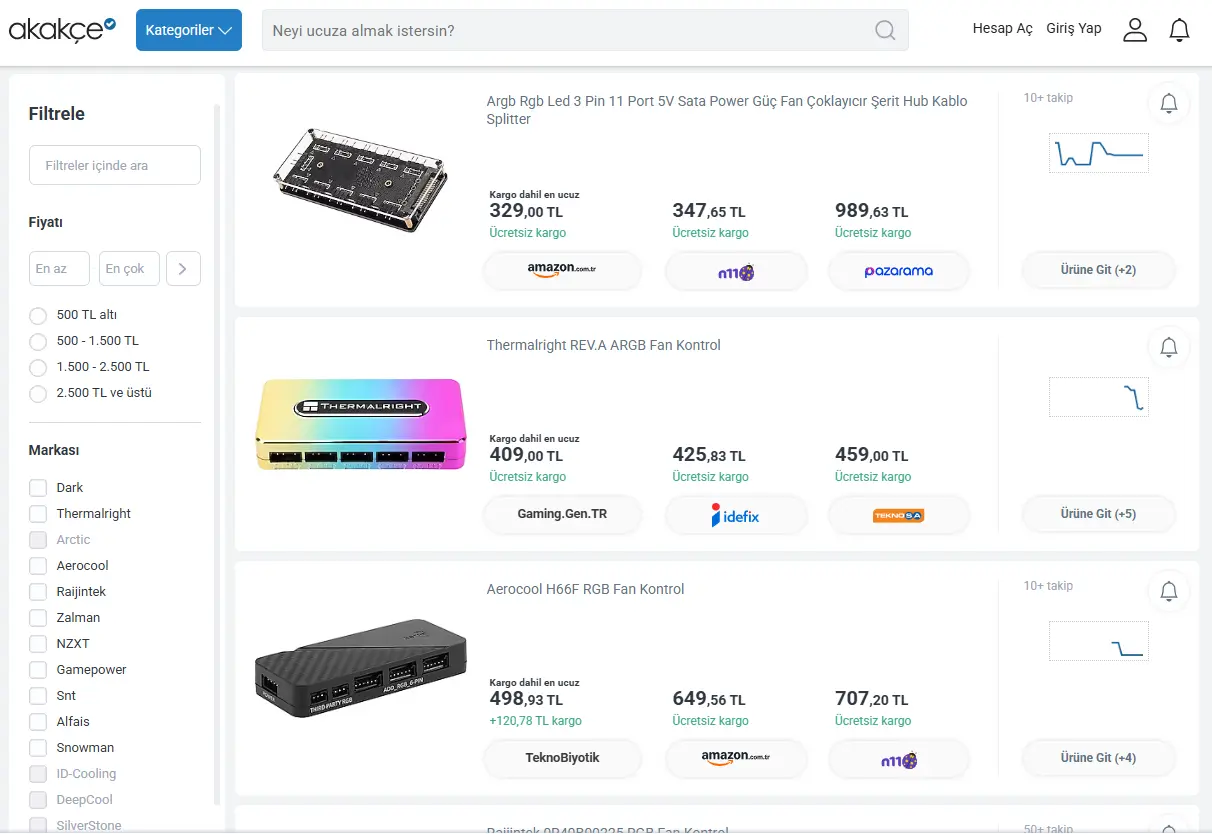Image resolution: width=1212 pixels, height=834 pixels.
Task: Click Ürüne Git (+4) button
Action: coord(1098,758)
